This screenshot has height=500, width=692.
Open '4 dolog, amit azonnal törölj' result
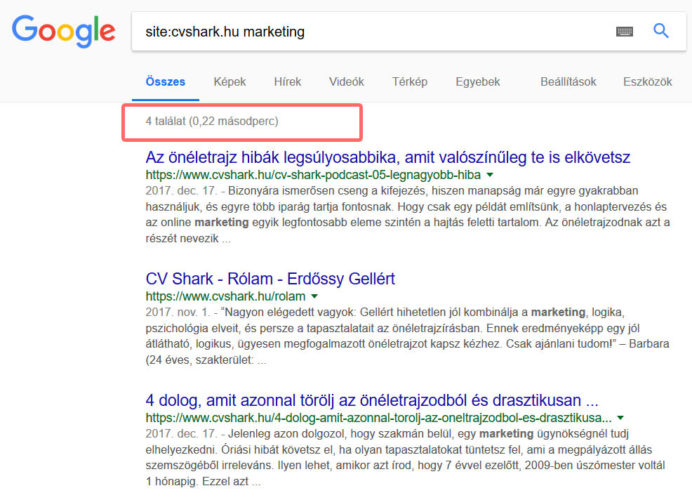tap(372, 400)
